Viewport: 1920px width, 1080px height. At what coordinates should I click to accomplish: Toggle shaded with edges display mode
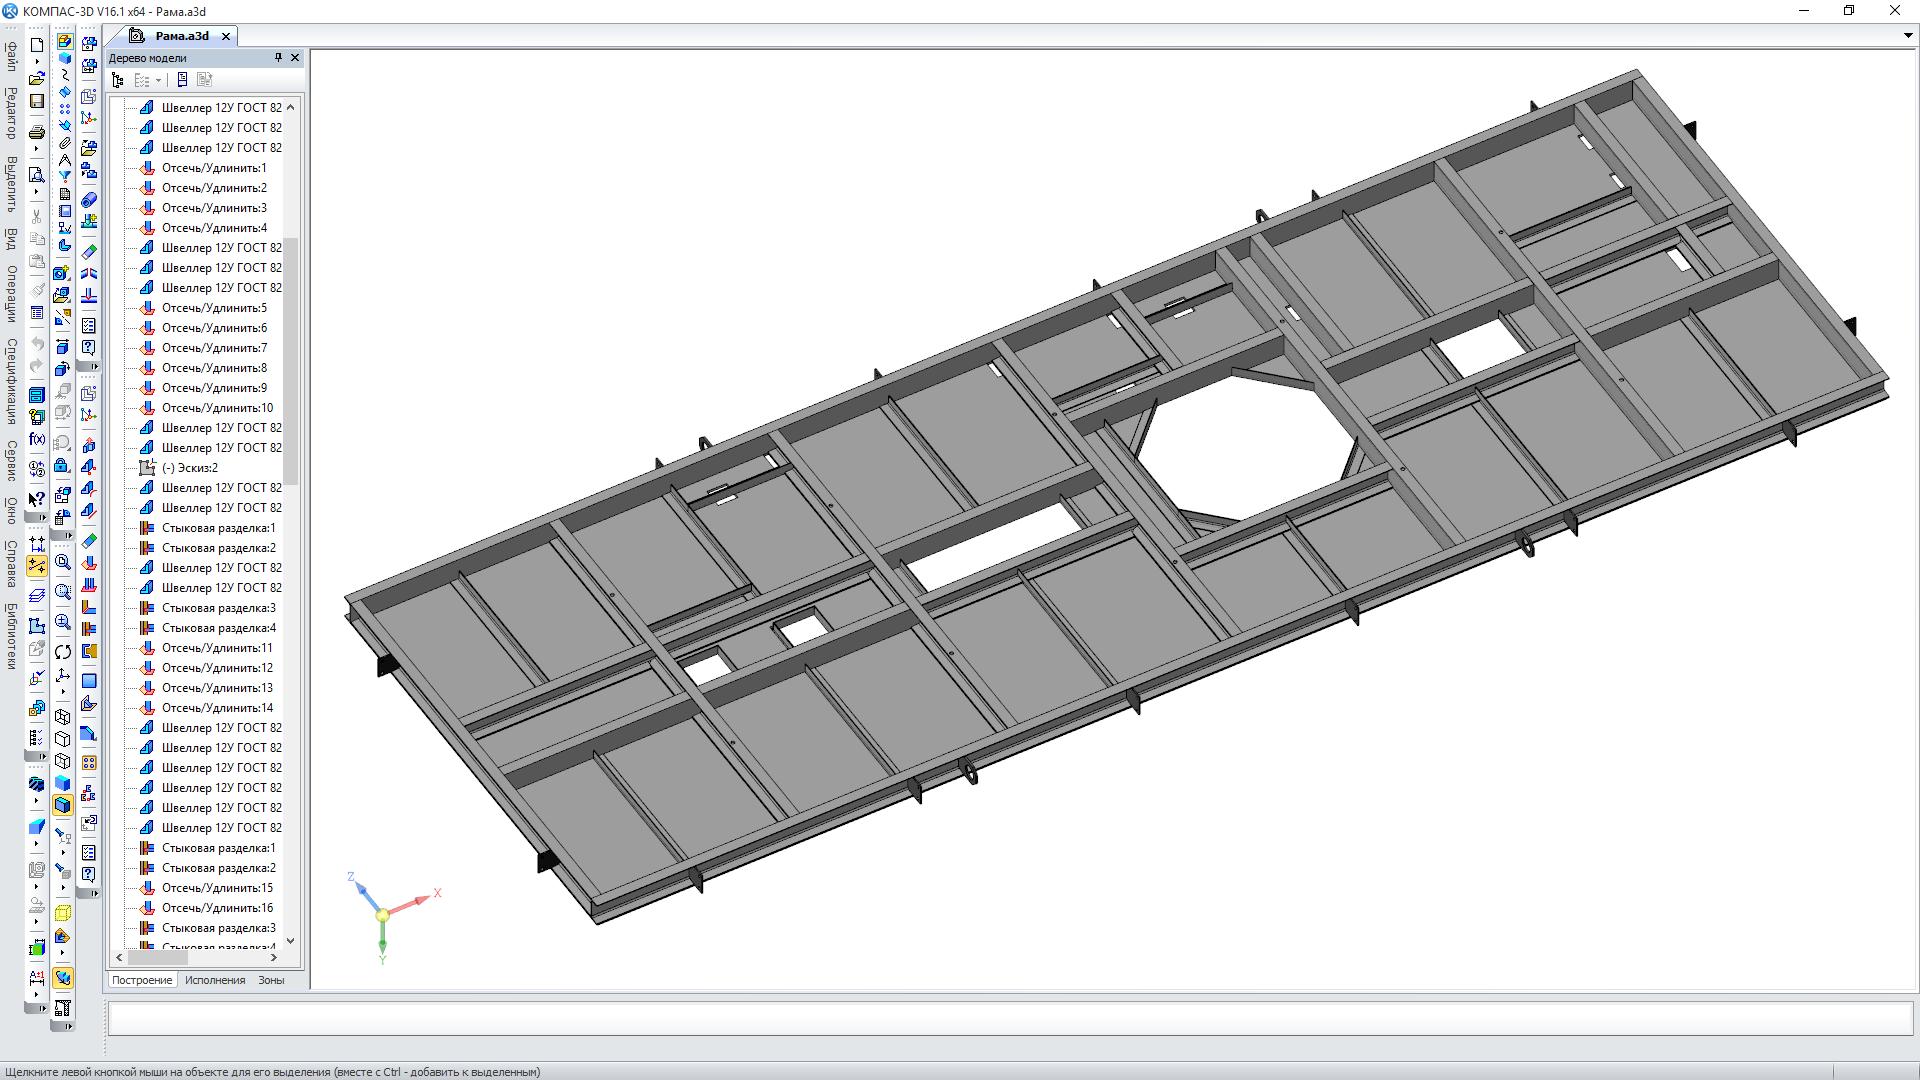63,805
